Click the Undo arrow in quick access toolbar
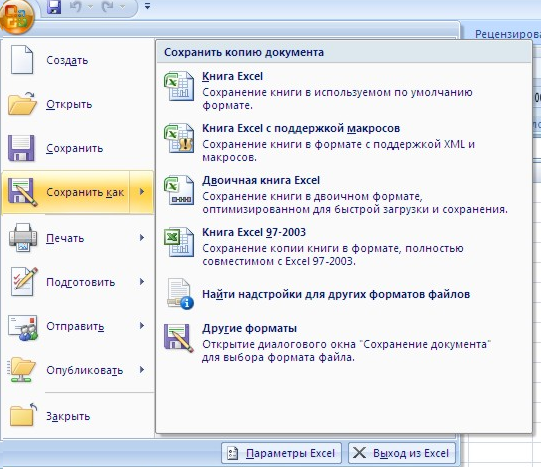 tap(75, 7)
